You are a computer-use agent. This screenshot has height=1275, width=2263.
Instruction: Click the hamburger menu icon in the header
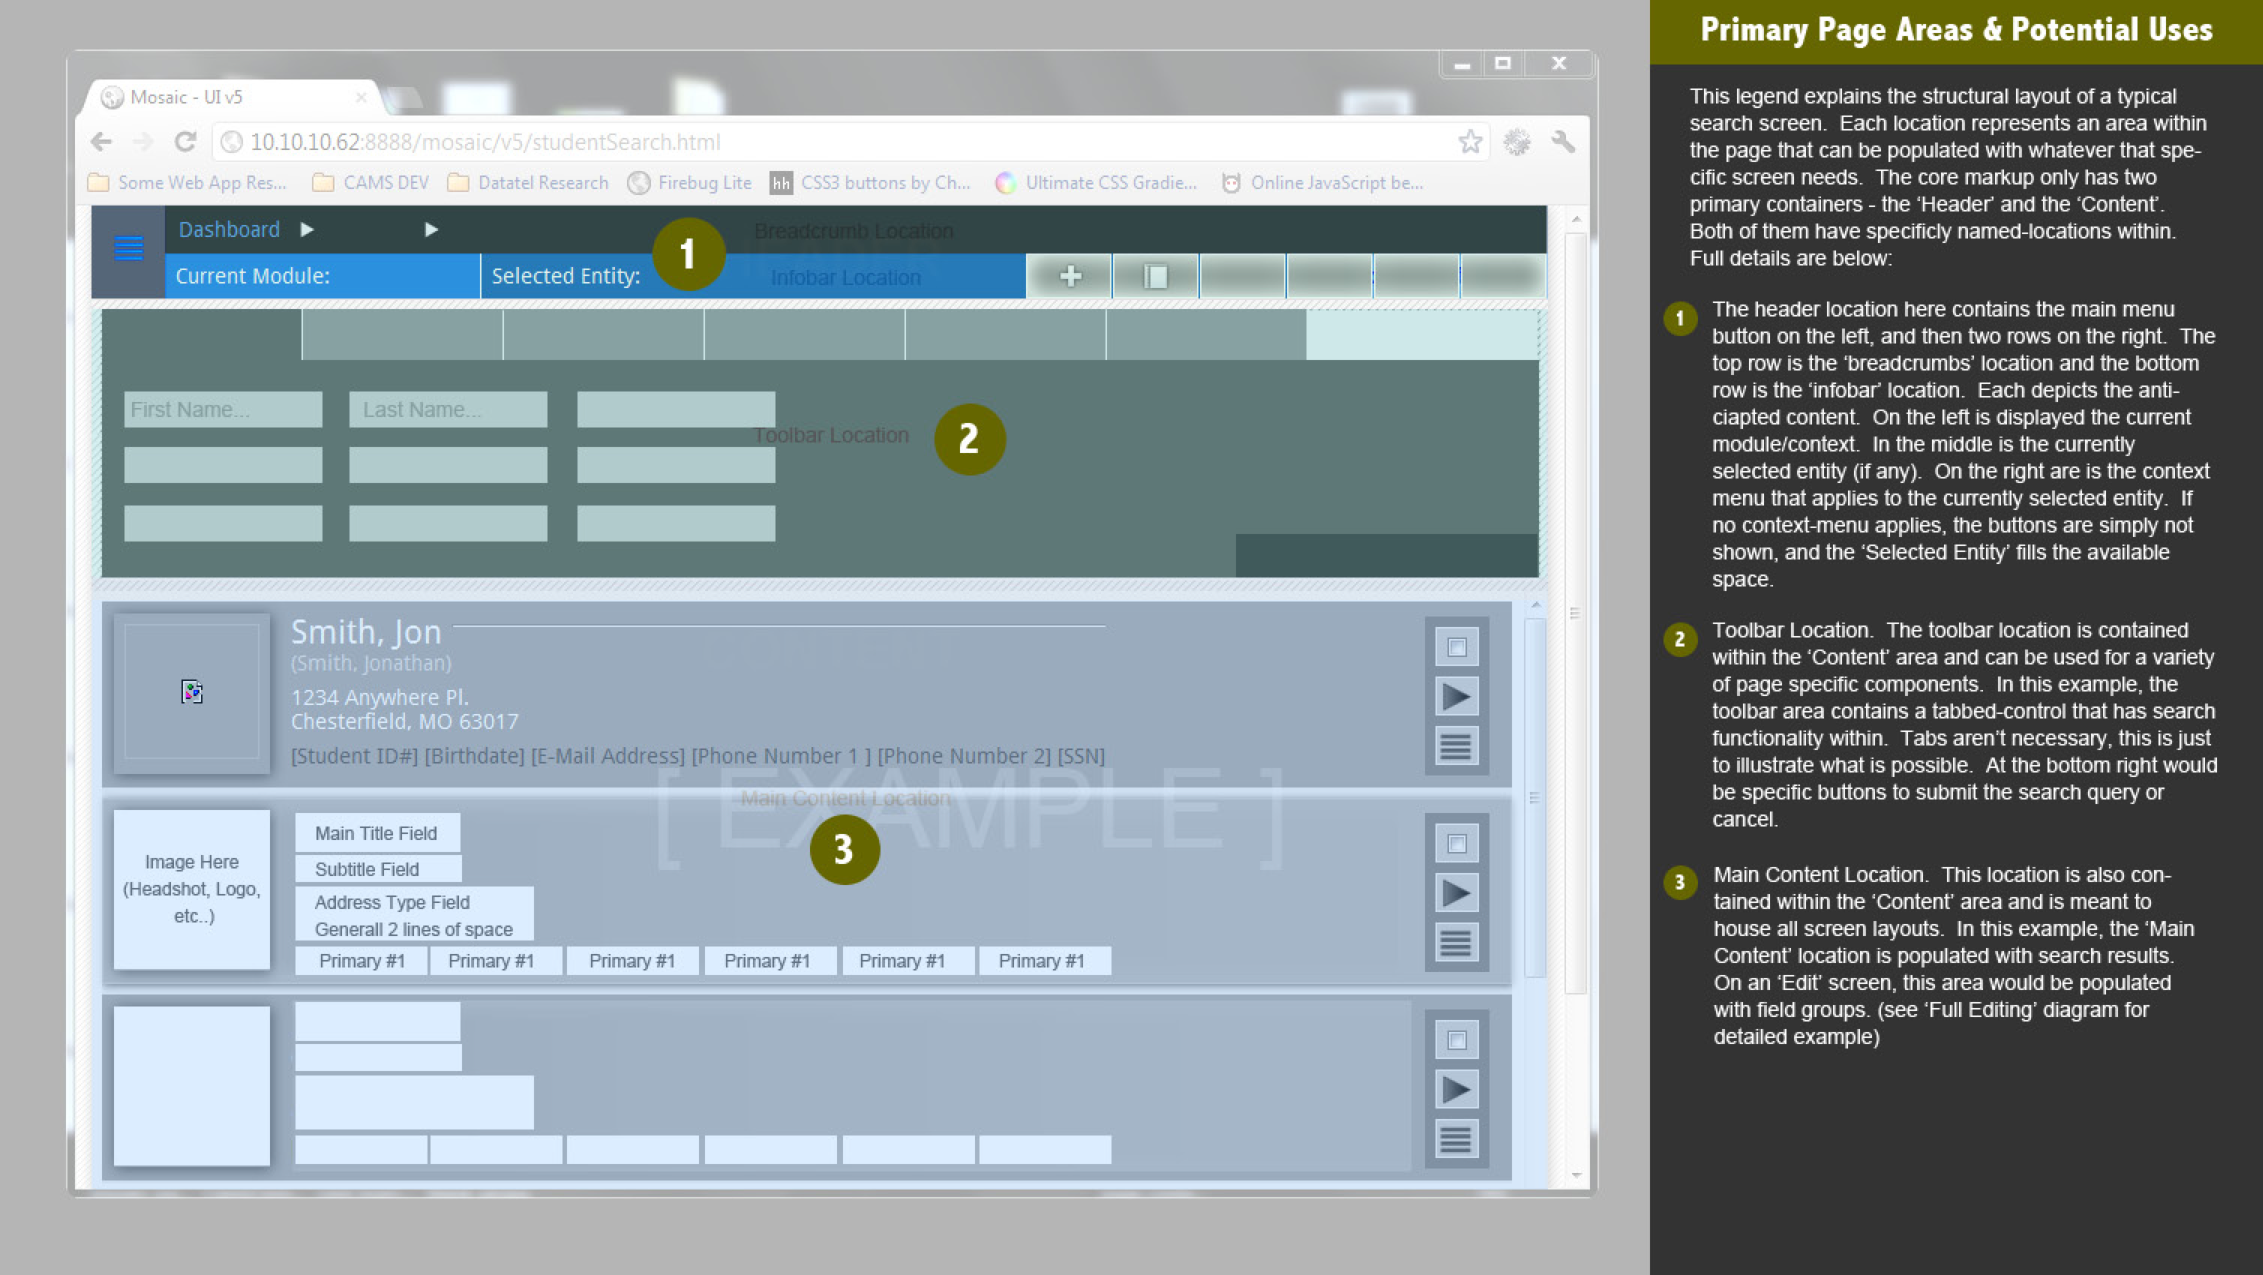tap(126, 247)
